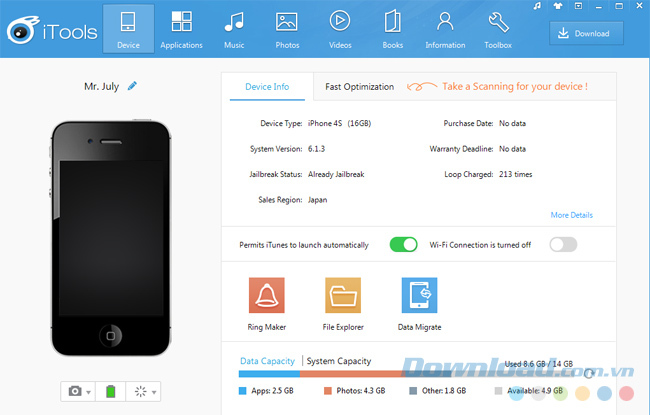Click the iPhone preview image
The image size is (650, 415).
pyautogui.click(x=111, y=238)
